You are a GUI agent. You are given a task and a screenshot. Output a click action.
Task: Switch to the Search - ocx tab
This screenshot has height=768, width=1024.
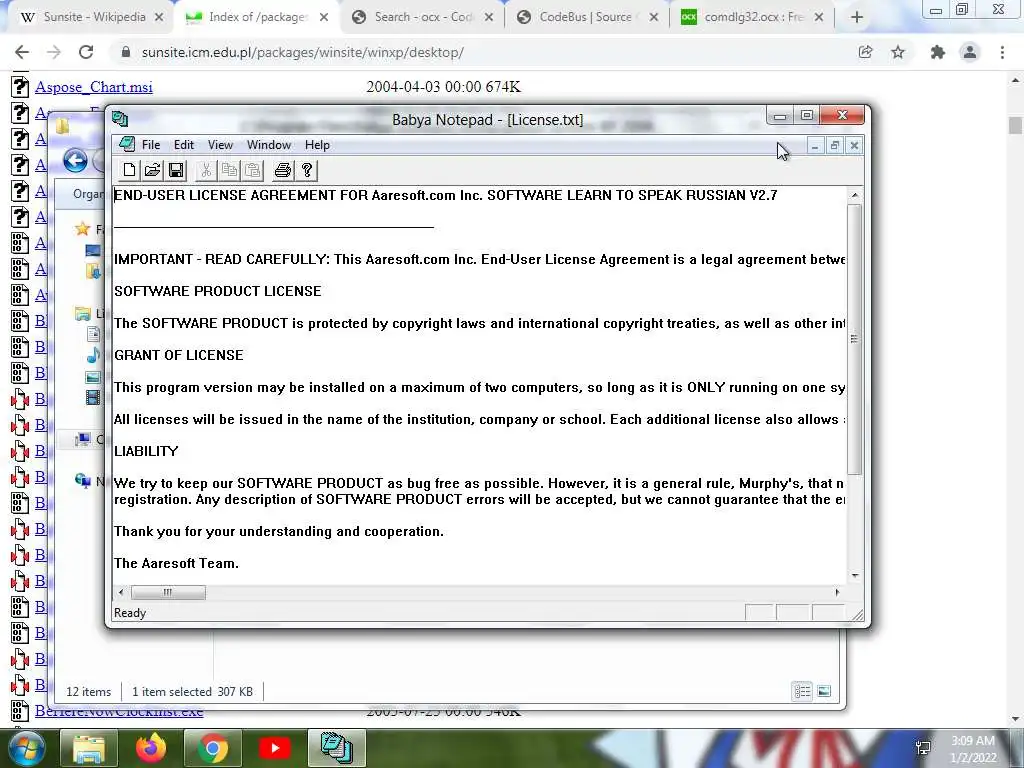pos(422,17)
